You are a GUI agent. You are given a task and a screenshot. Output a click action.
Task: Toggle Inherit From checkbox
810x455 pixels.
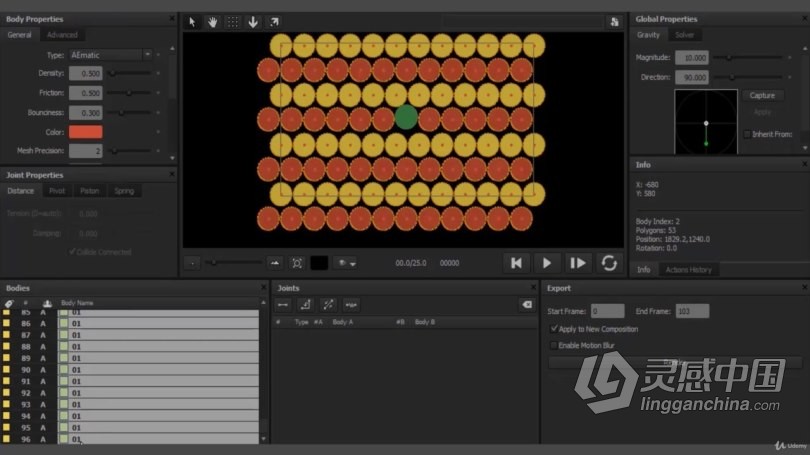(x=747, y=134)
